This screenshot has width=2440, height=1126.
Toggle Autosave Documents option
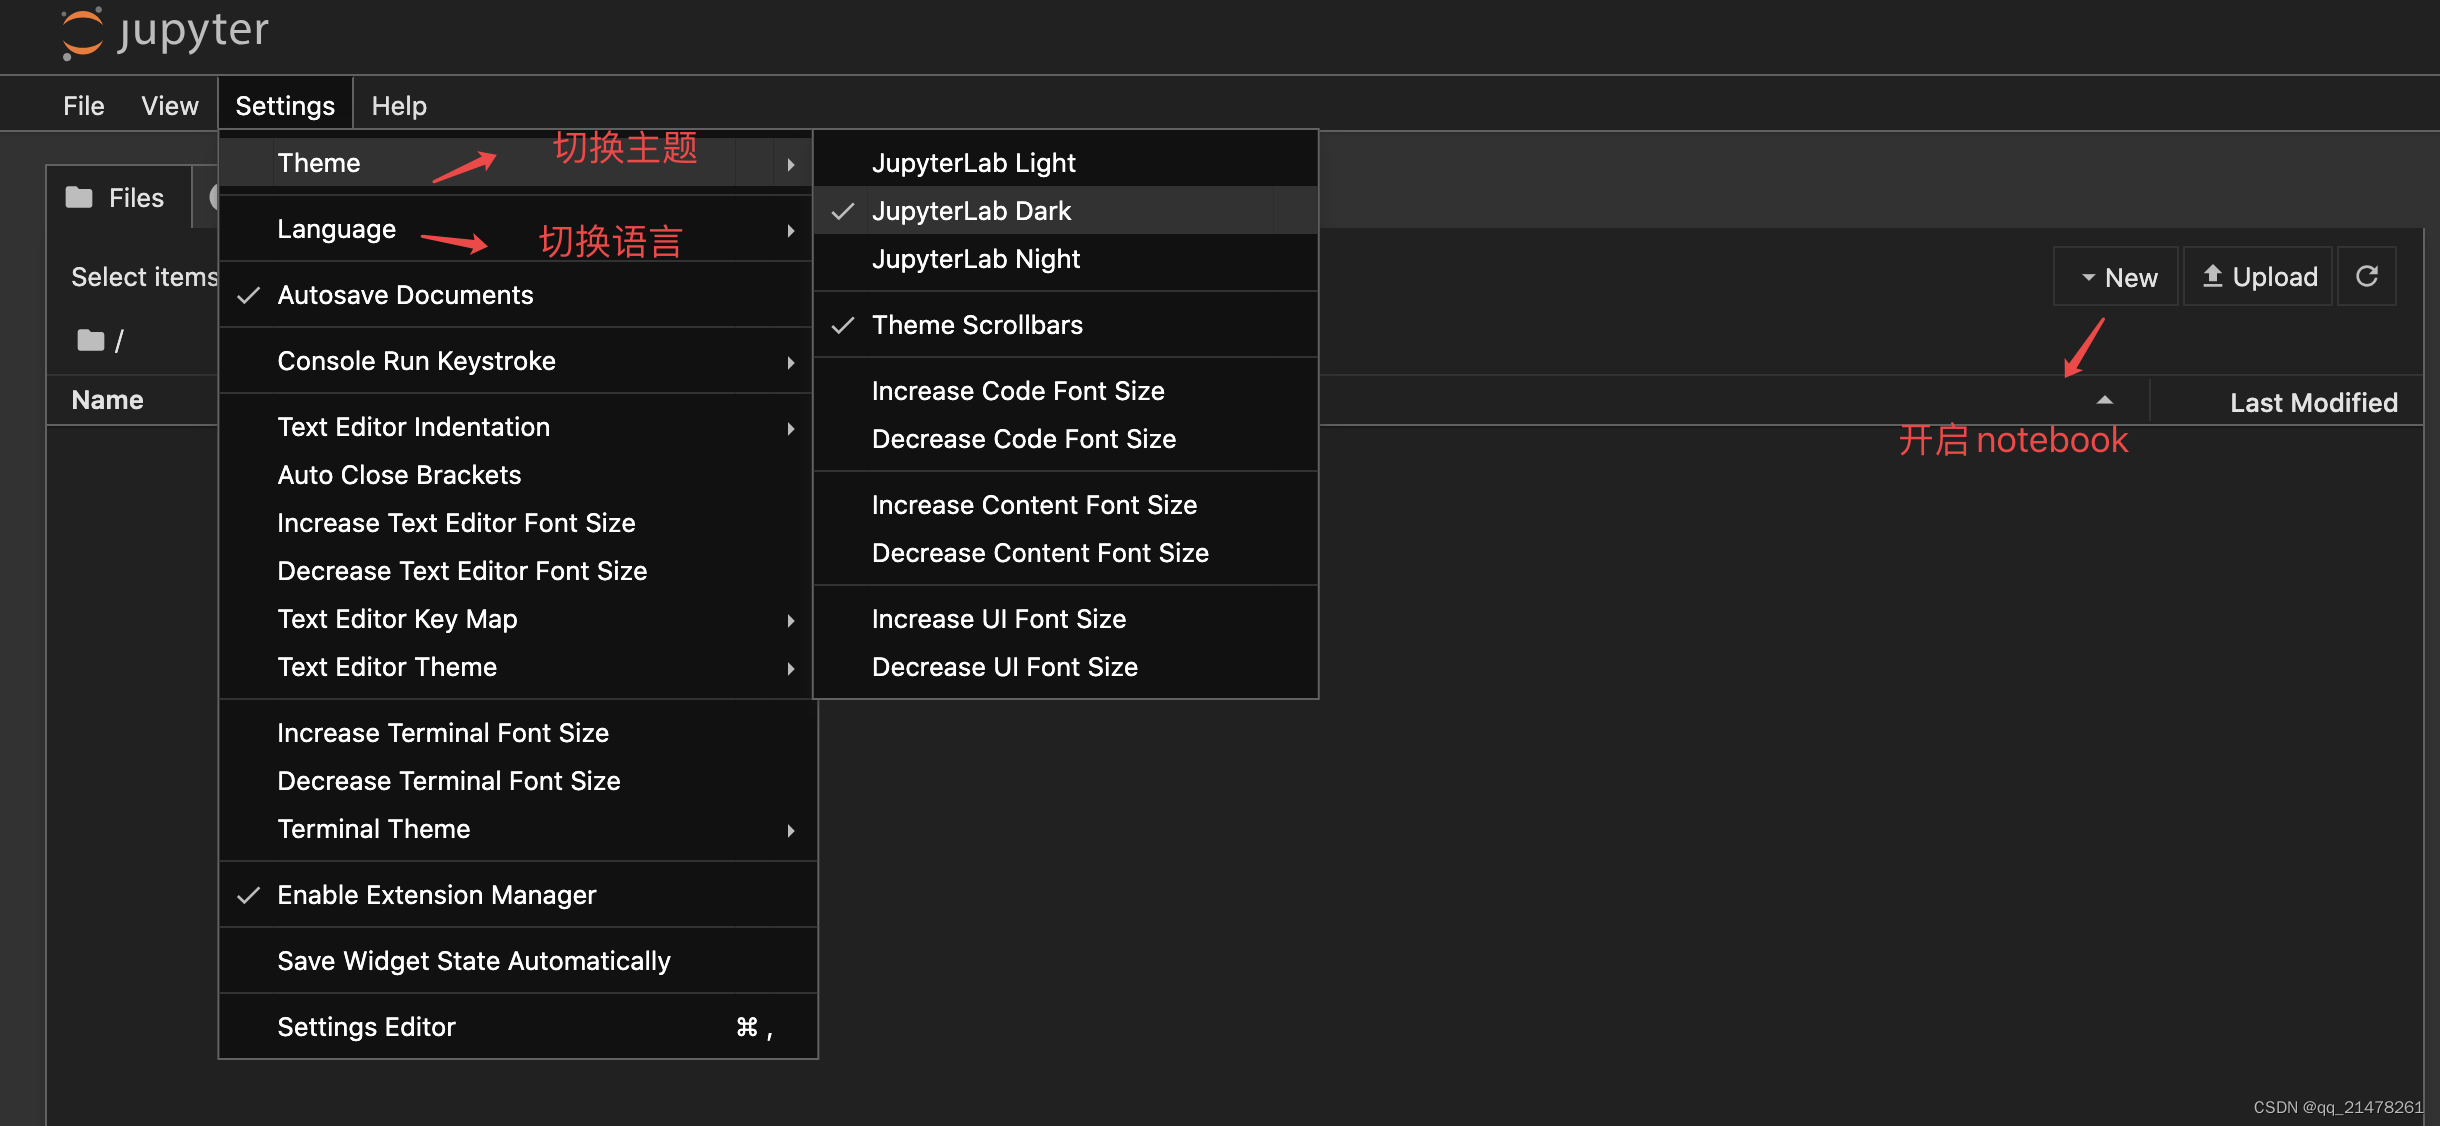(405, 295)
